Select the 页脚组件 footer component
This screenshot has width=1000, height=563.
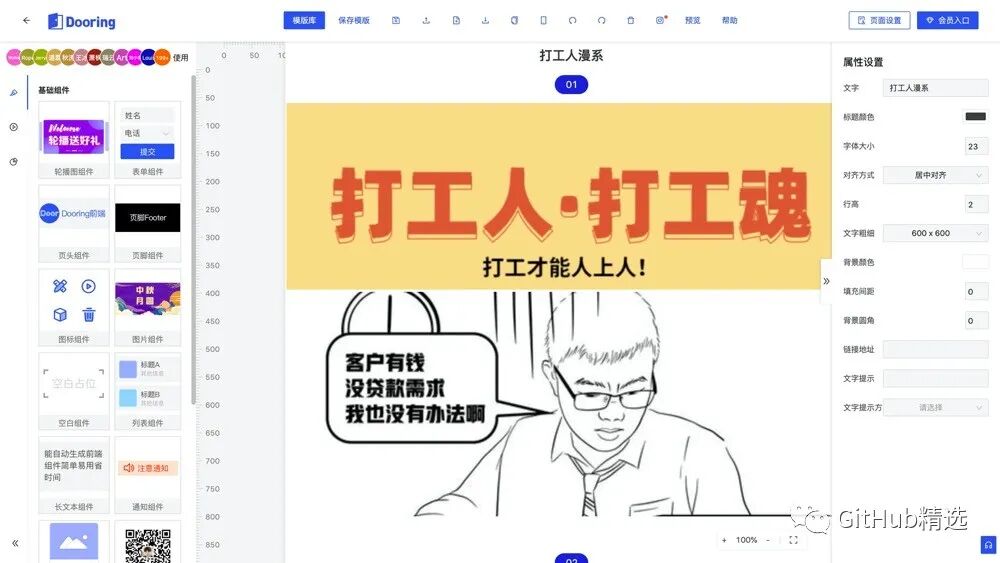coord(148,224)
